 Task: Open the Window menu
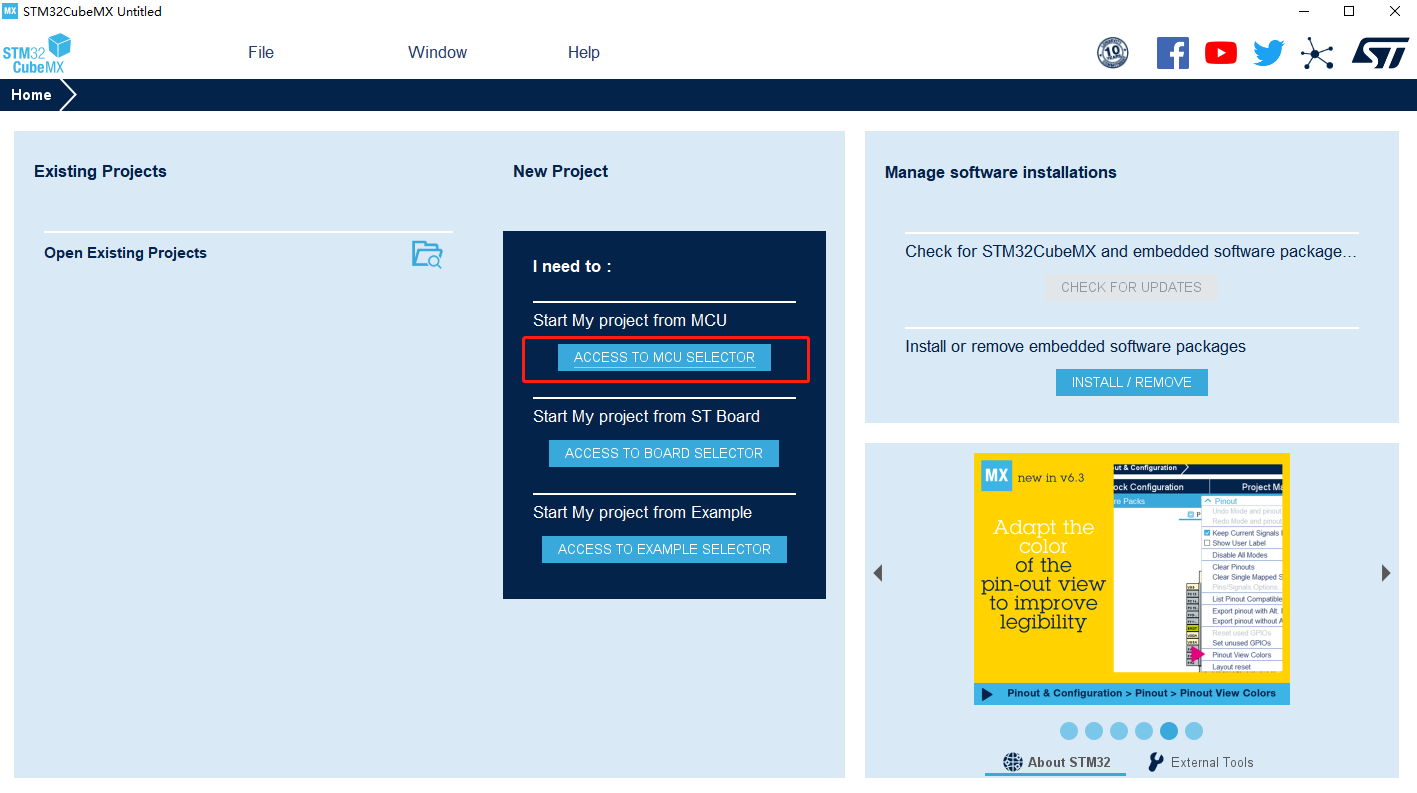(437, 53)
